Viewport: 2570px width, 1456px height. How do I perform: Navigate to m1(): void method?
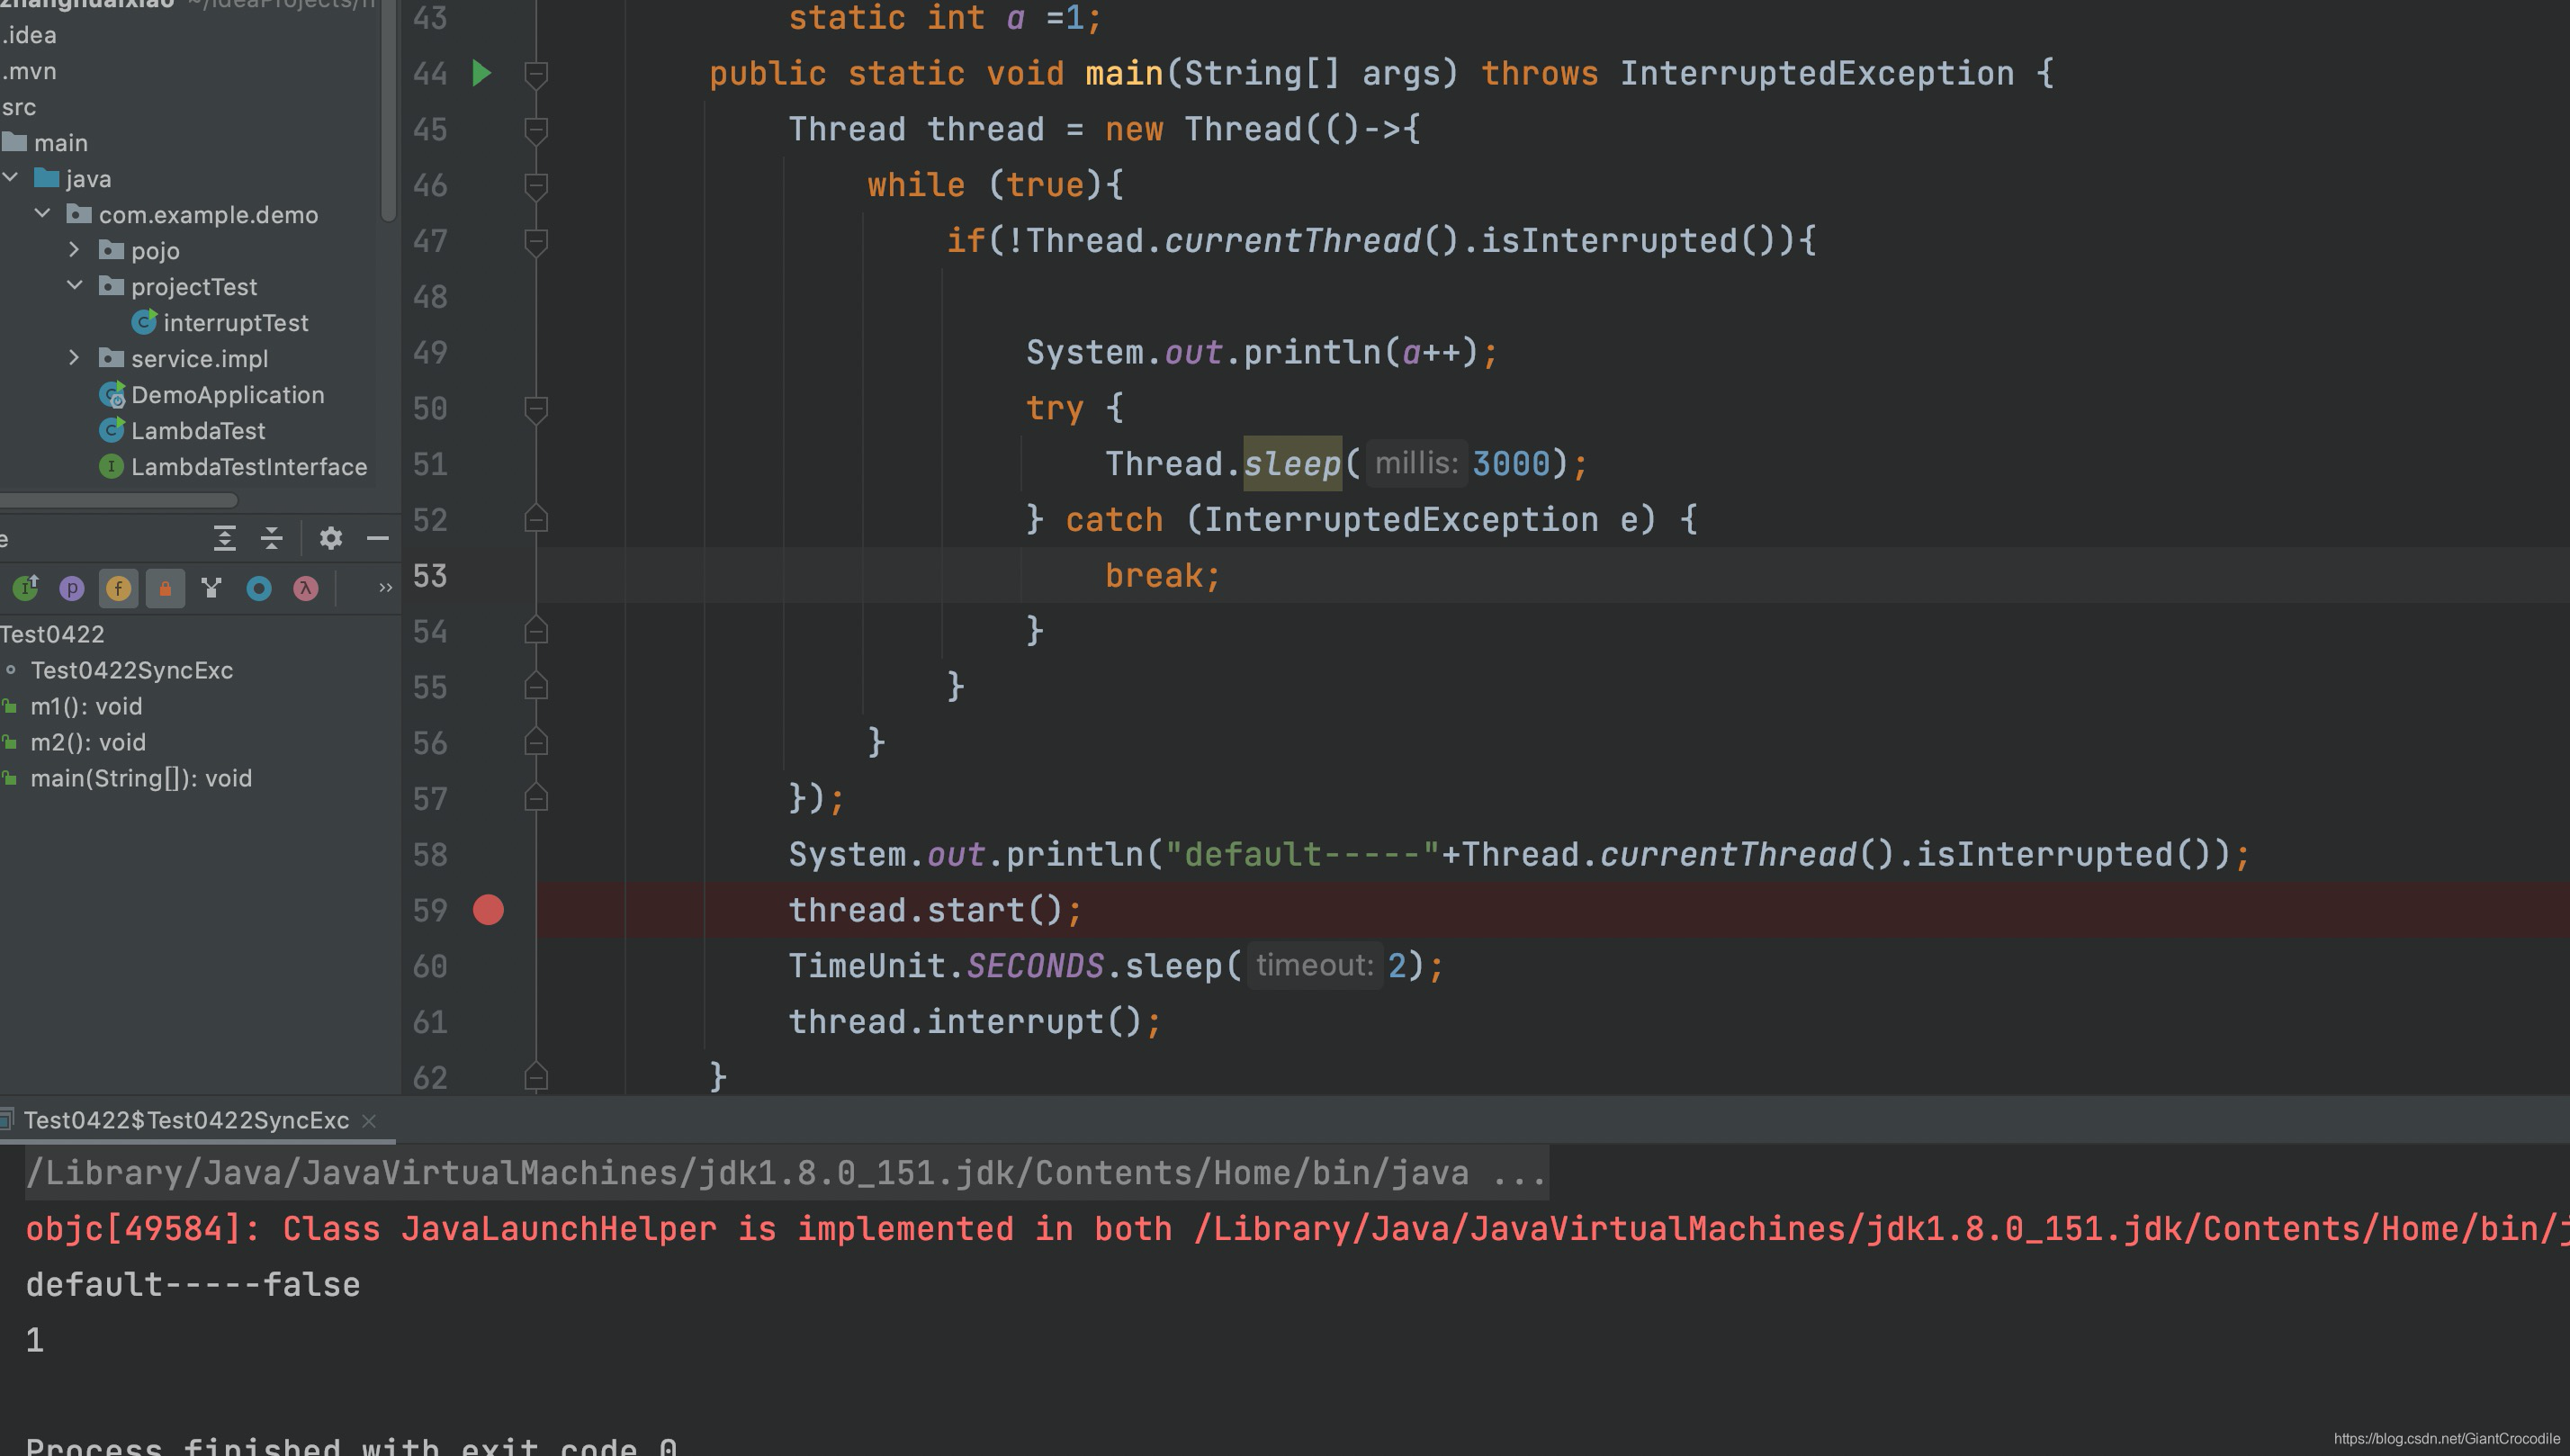pyautogui.click(x=86, y=706)
